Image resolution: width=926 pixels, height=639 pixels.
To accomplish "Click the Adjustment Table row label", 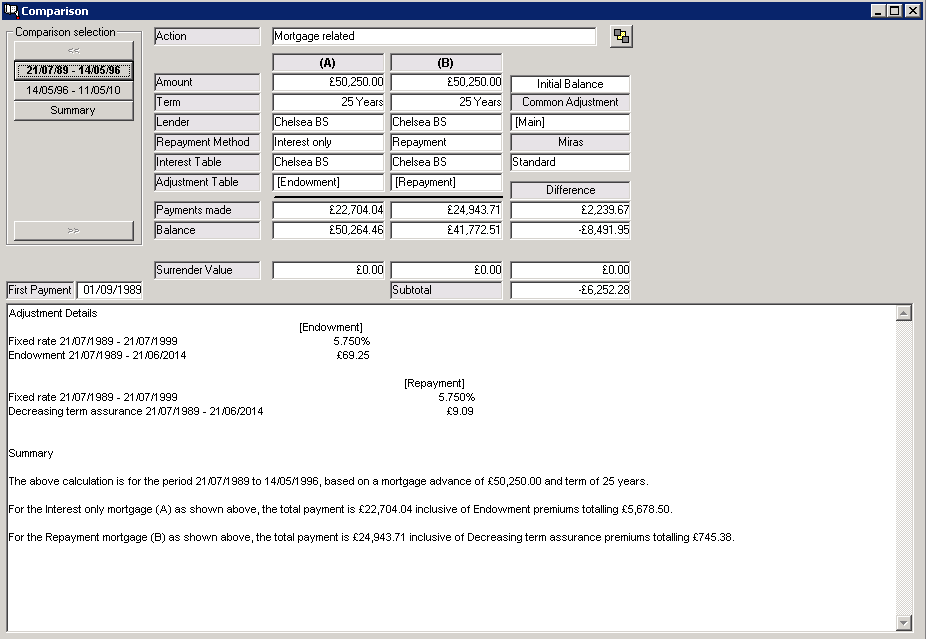I will (x=207, y=182).
